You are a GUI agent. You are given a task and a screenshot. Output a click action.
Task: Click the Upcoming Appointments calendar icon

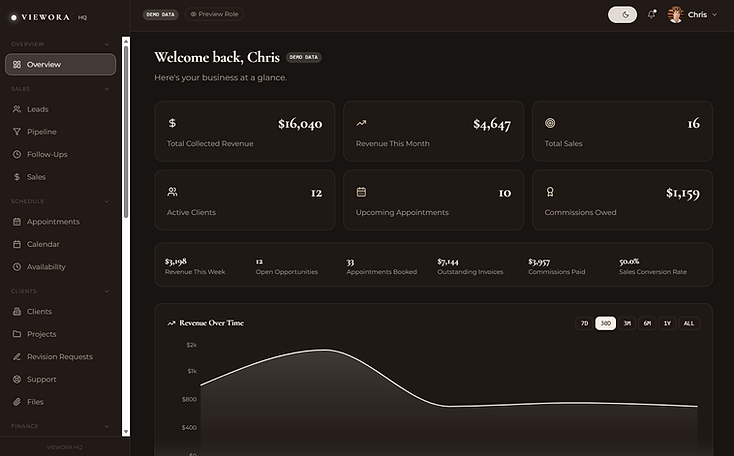point(361,192)
